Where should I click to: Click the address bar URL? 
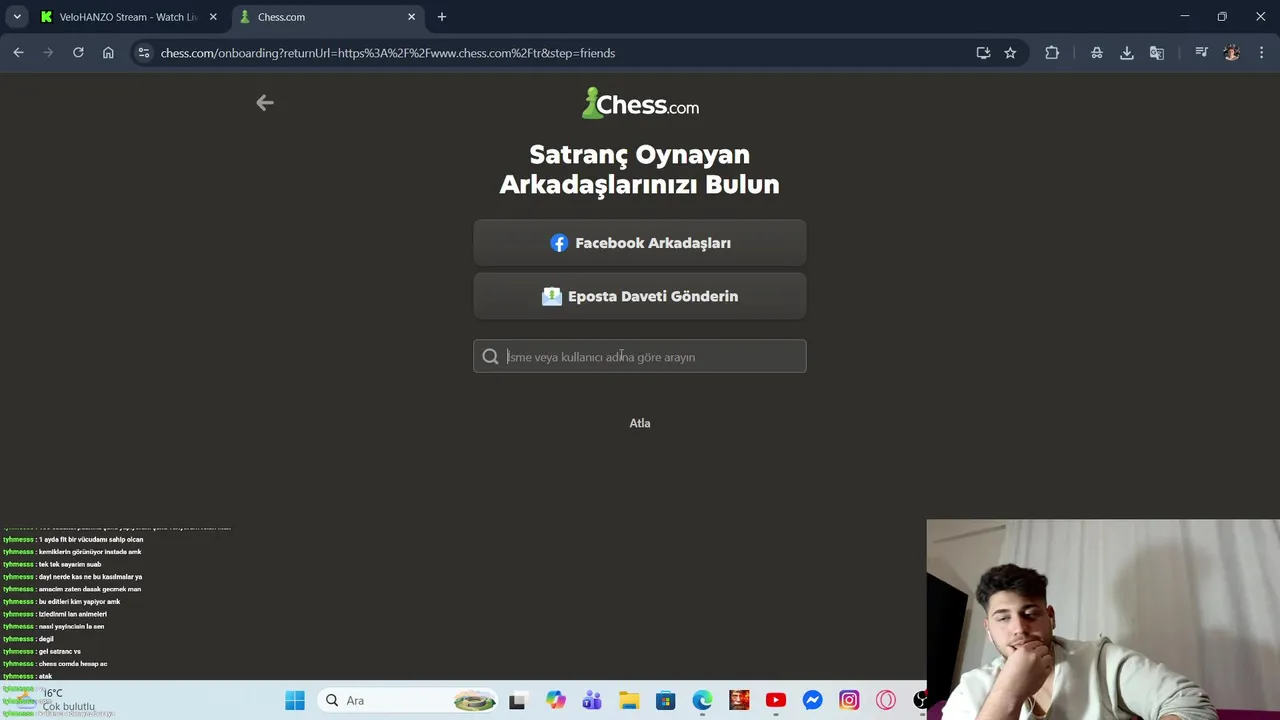click(x=388, y=53)
